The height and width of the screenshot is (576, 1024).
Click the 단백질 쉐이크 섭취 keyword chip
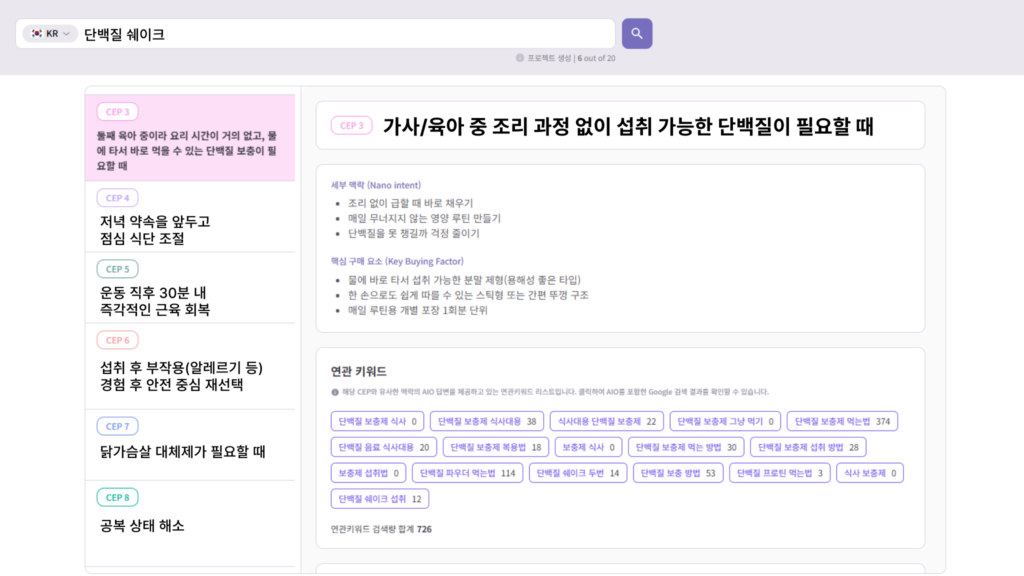380,497
